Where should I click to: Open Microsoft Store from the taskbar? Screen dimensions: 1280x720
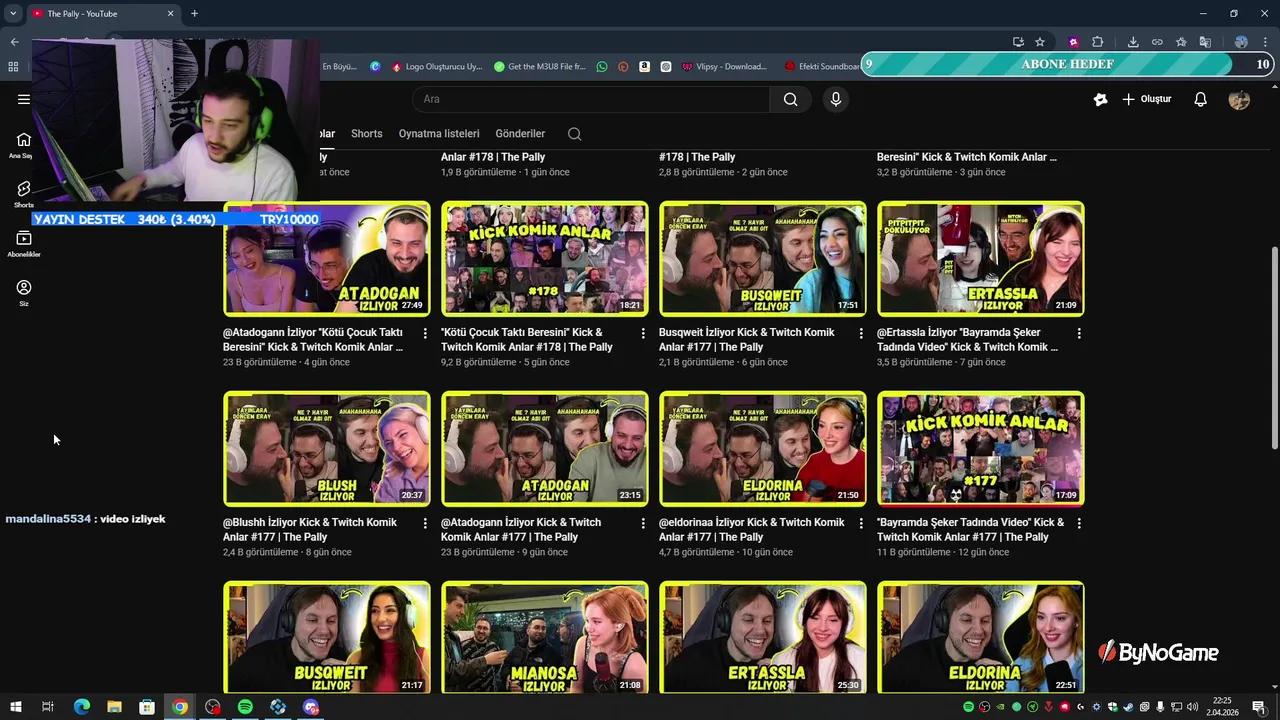click(x=147, y=707)
